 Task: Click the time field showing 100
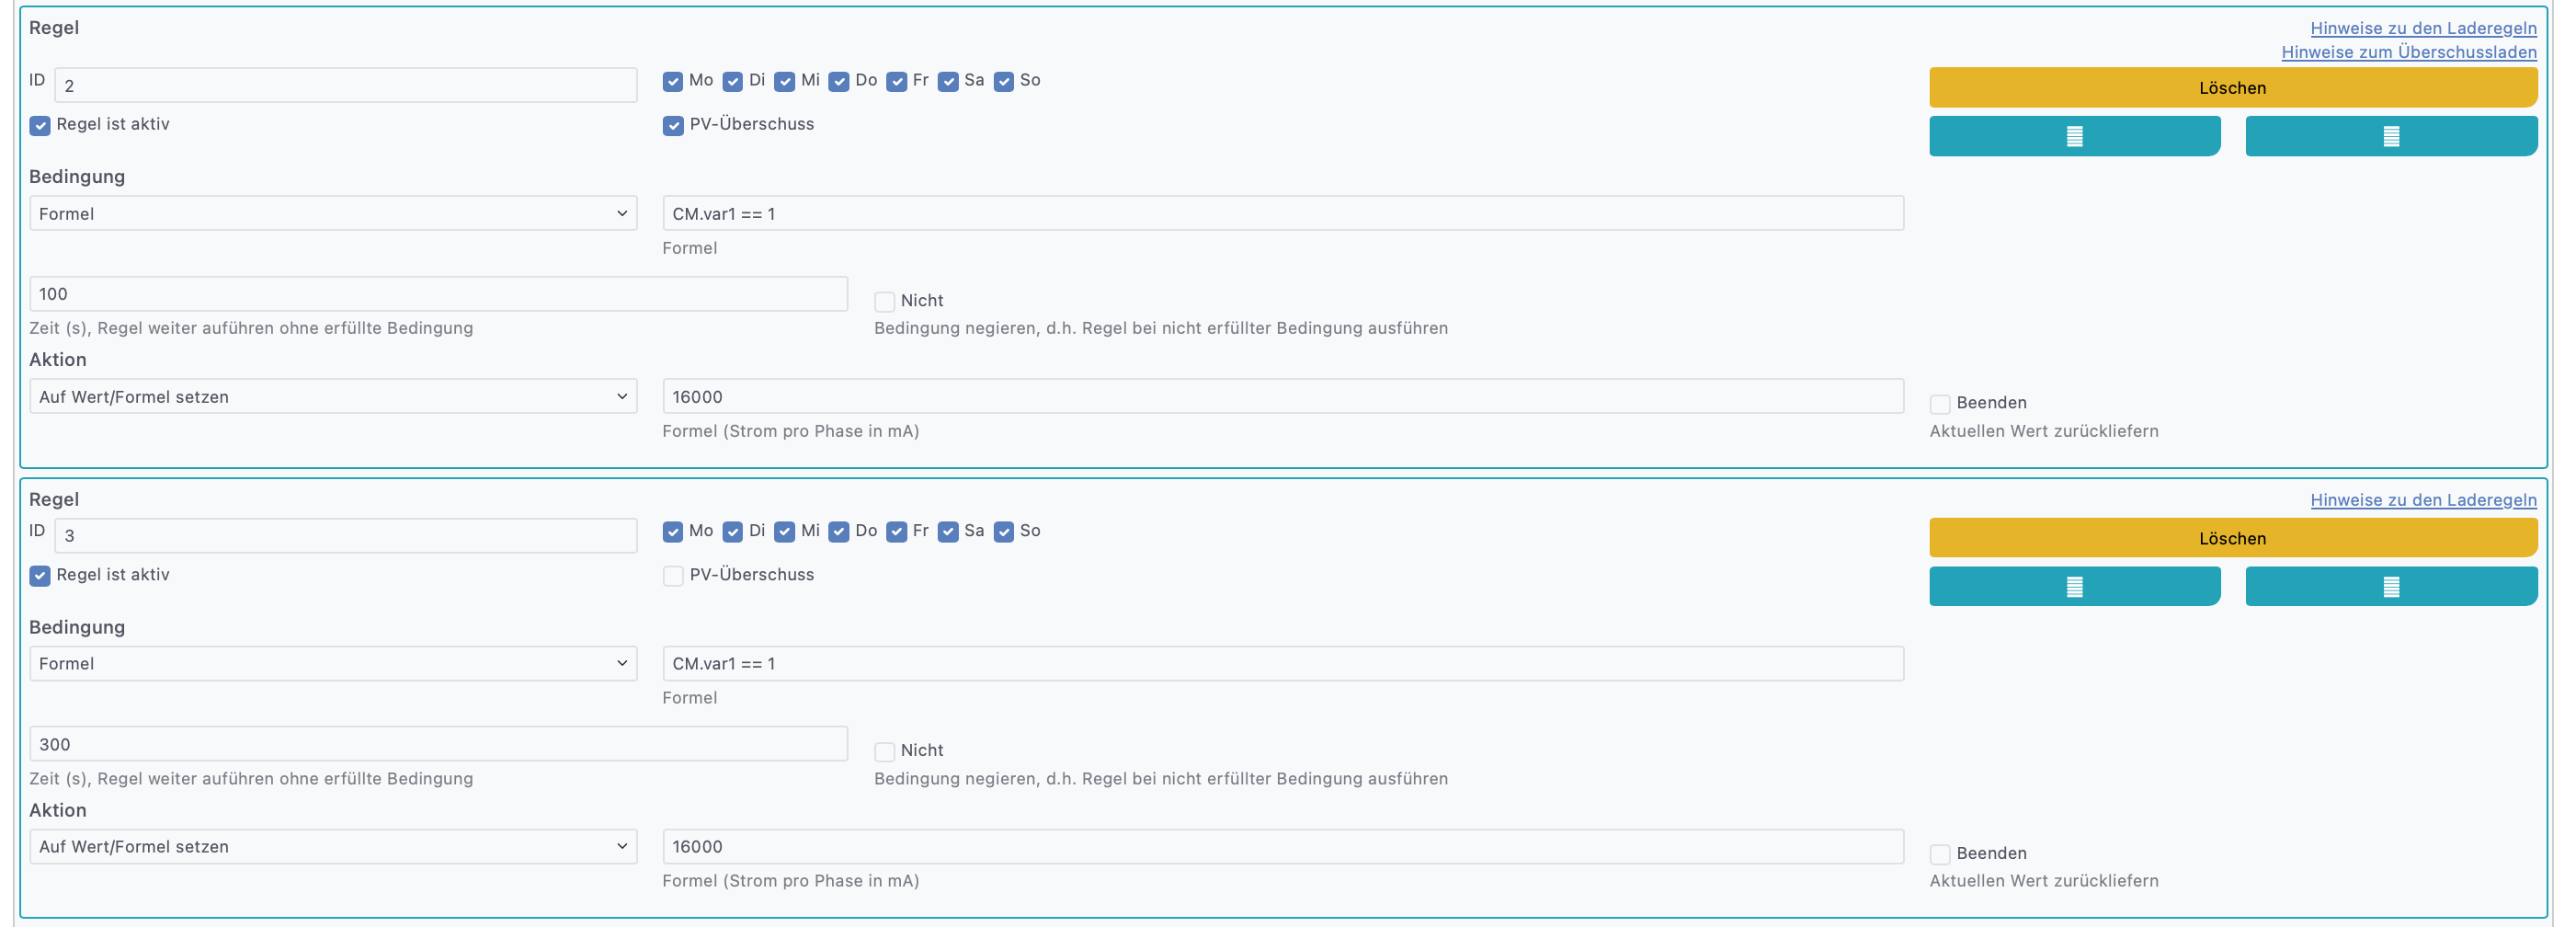pyautogui.click(x=439, y=294)
